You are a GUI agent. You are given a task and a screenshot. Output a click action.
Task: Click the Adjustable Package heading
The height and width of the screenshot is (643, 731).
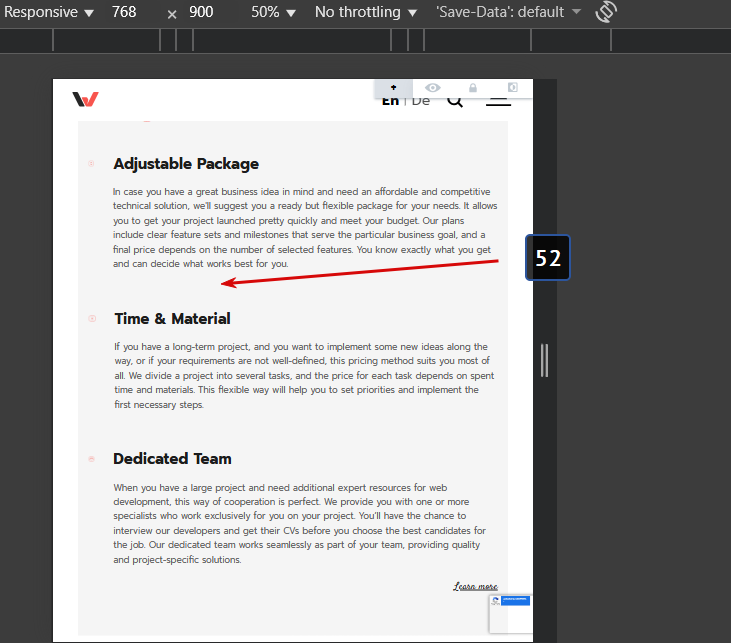point(186,164)
